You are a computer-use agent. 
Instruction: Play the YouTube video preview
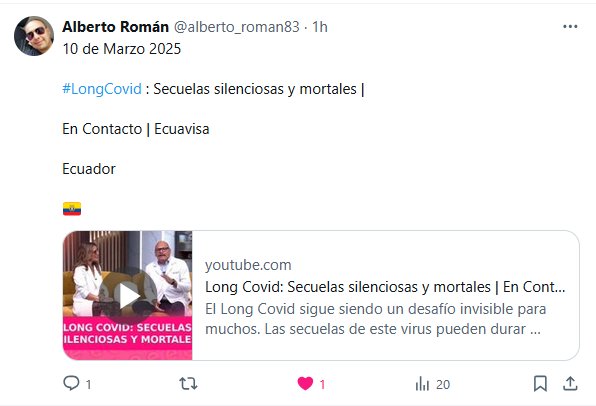point(128,295)
